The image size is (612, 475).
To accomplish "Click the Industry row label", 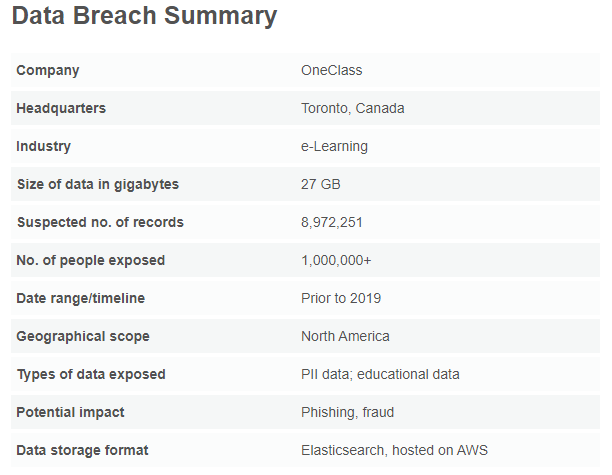I will pos(44,146).
